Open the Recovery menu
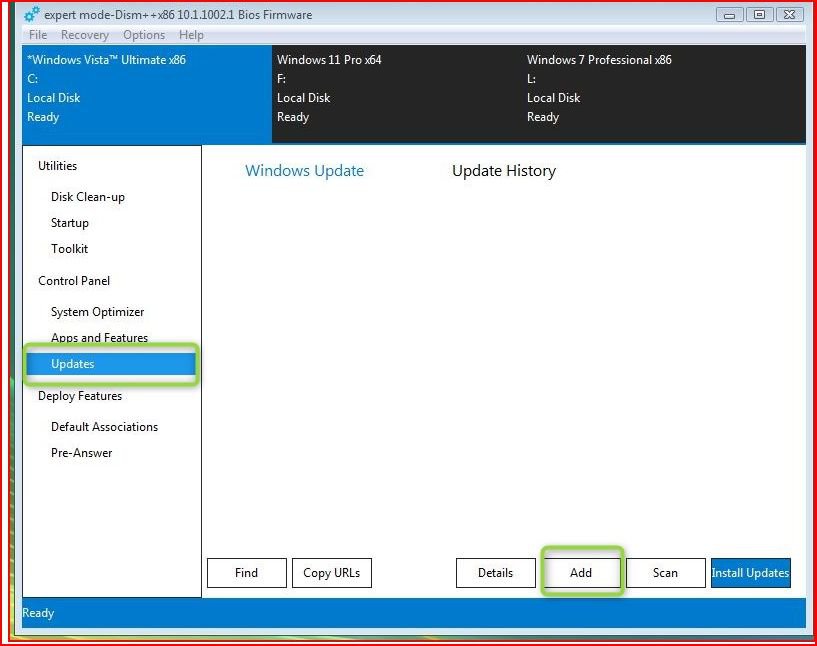The width and height of the screenshot is (817, 646). 85,35
